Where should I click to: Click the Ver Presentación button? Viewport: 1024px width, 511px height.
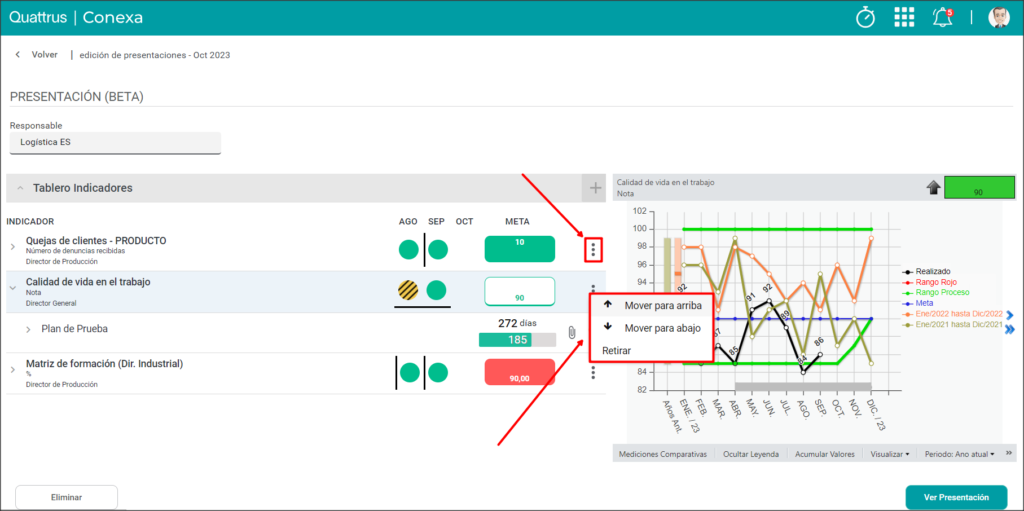[956, 497]
